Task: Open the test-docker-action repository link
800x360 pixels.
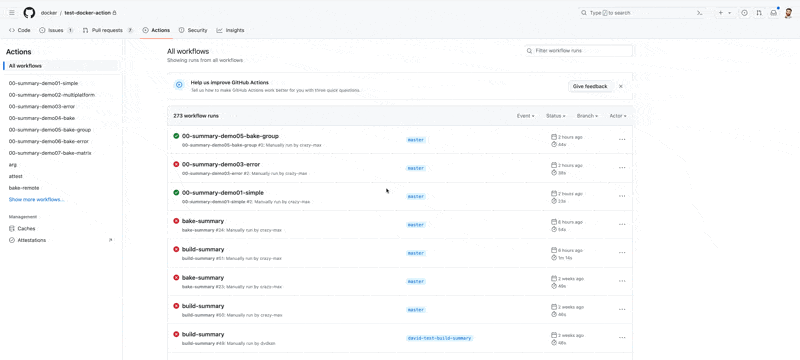Action: tap(88, 13)
